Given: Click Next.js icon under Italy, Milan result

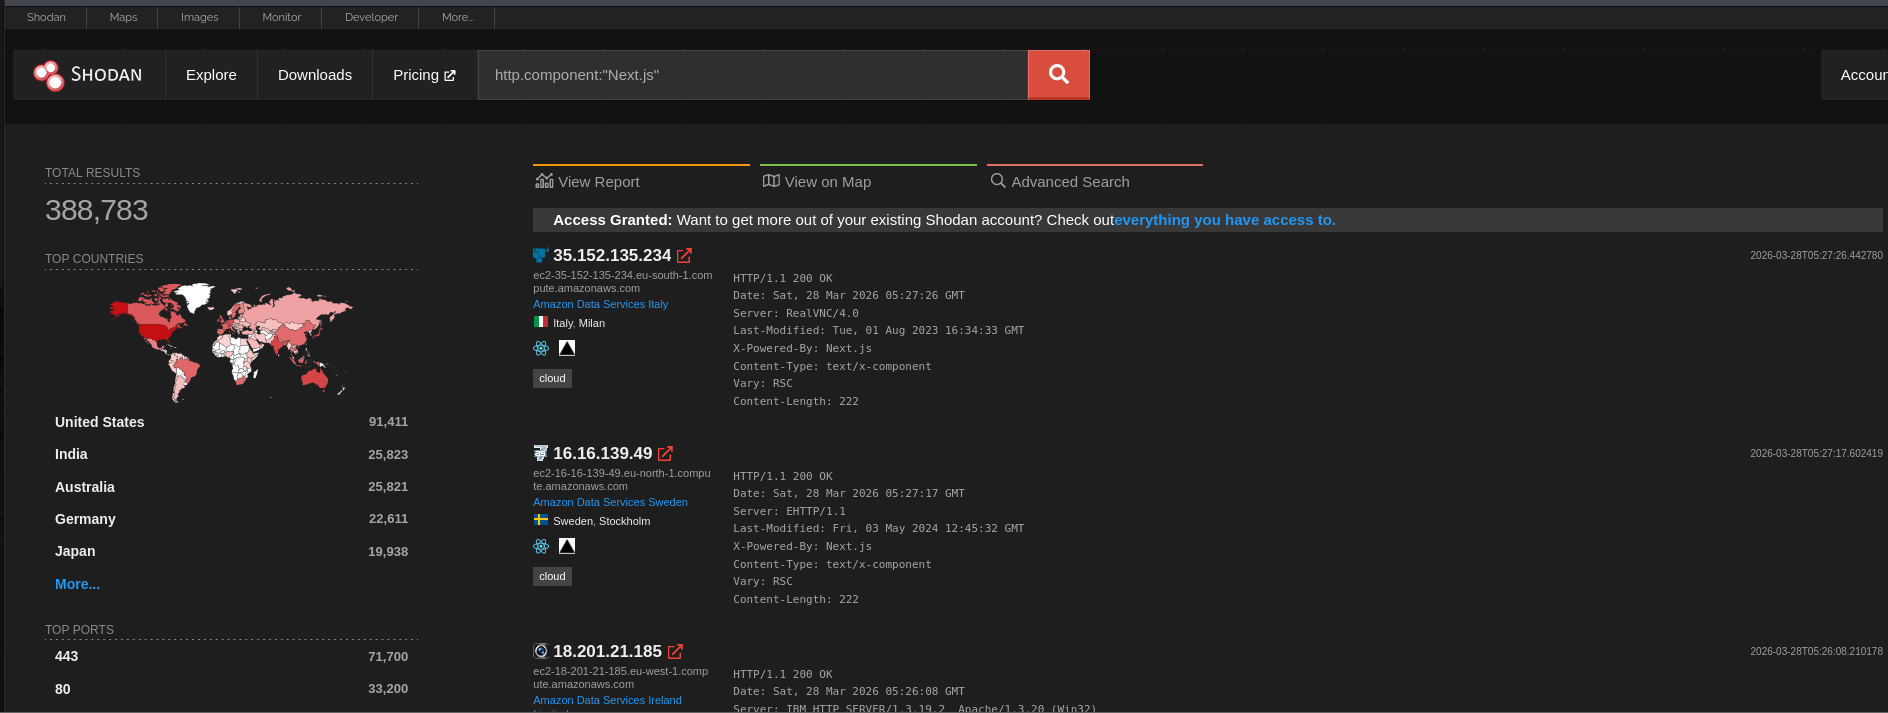Looking at the screenshot, I should (567, 348).
